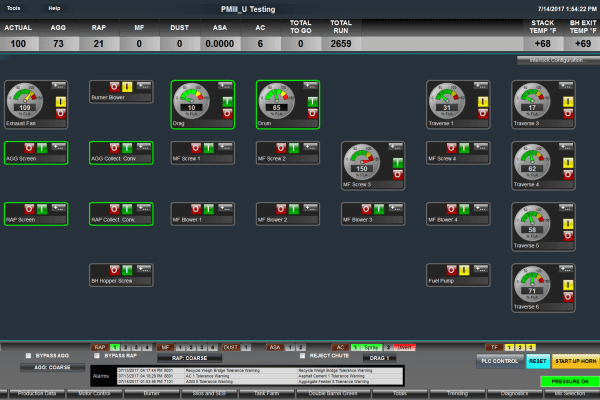Screen dimensions: 600x400
Task: Click the yellow start button on Burner Blower
Action: click(x=129, y=88)
